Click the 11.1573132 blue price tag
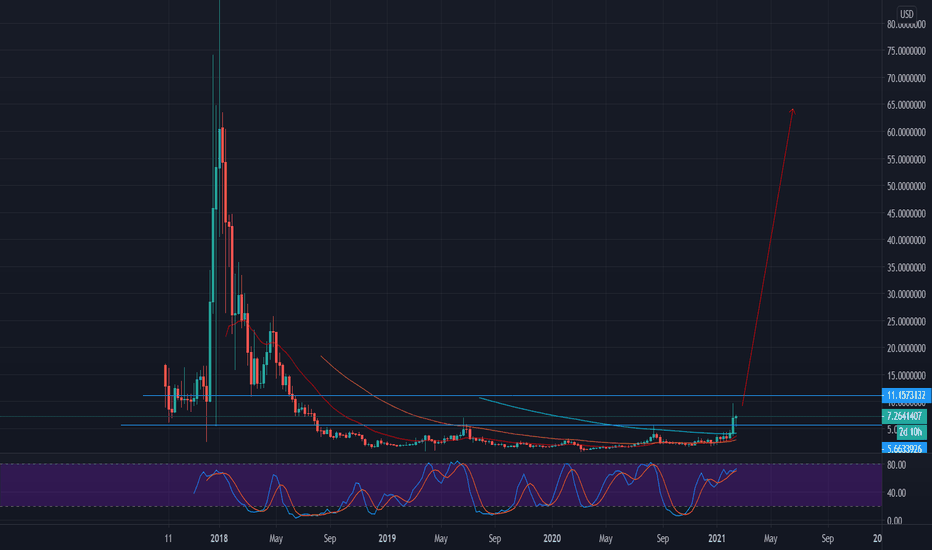Screen dimensions: 932x550 tap(906, 395)
